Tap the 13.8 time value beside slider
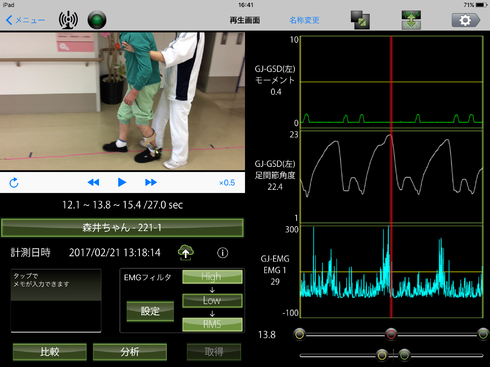Image resolution: width=490 pixels, height=367 pixels. 267,334
